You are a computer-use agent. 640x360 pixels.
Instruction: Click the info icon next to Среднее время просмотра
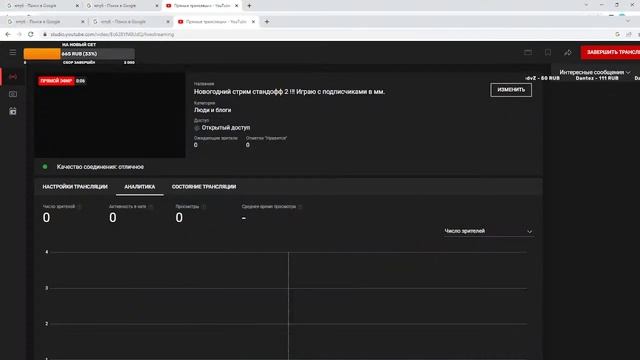coord(300,207)
